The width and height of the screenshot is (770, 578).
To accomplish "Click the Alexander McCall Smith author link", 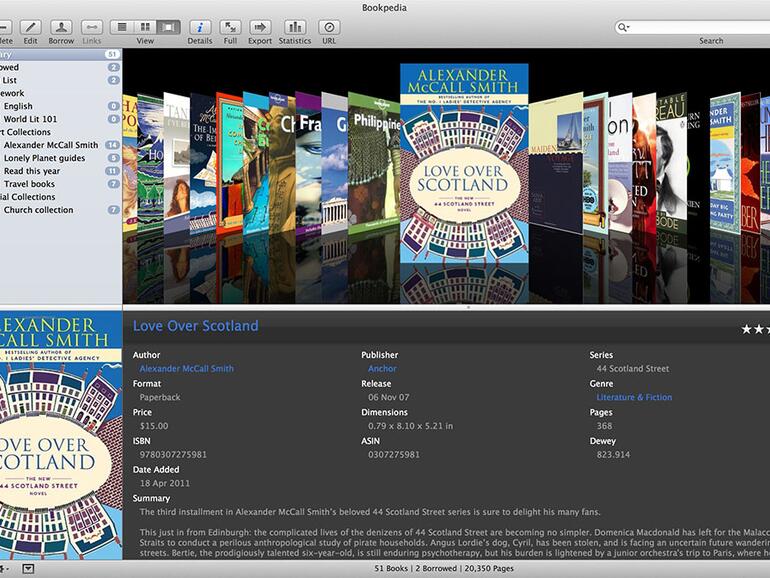I will click(x=187, y=368).
